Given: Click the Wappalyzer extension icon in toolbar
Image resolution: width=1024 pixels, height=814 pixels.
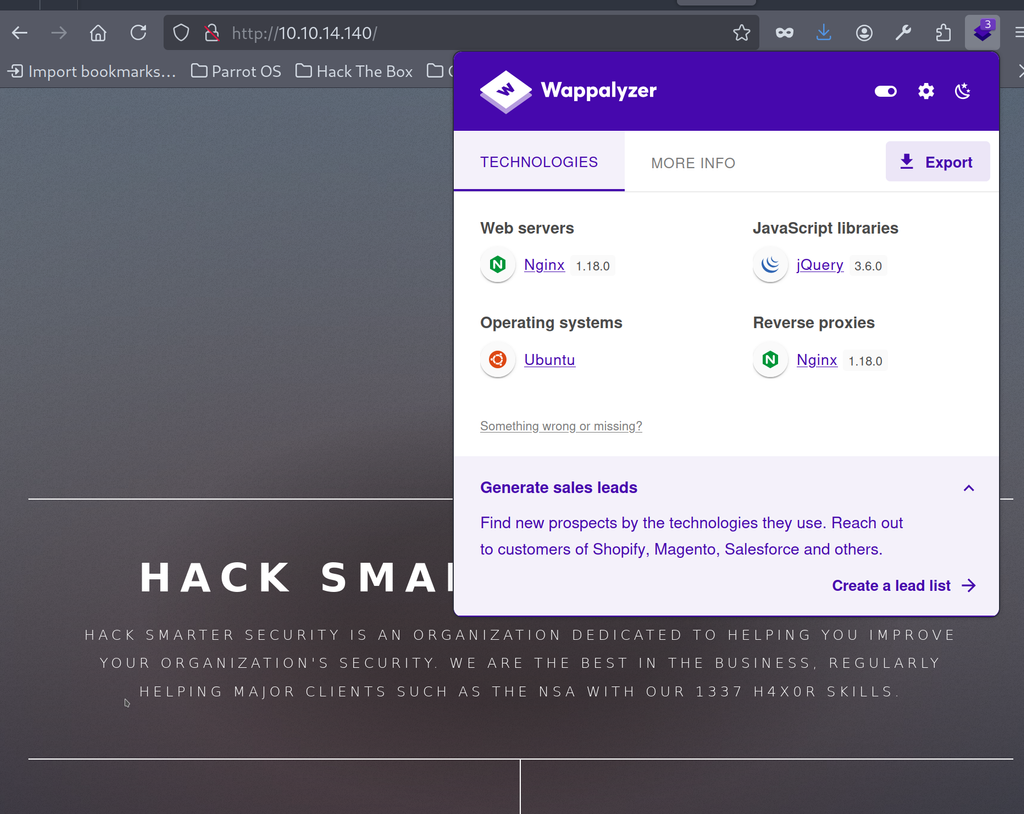Looking at the screenshot, I should point(982,33).
